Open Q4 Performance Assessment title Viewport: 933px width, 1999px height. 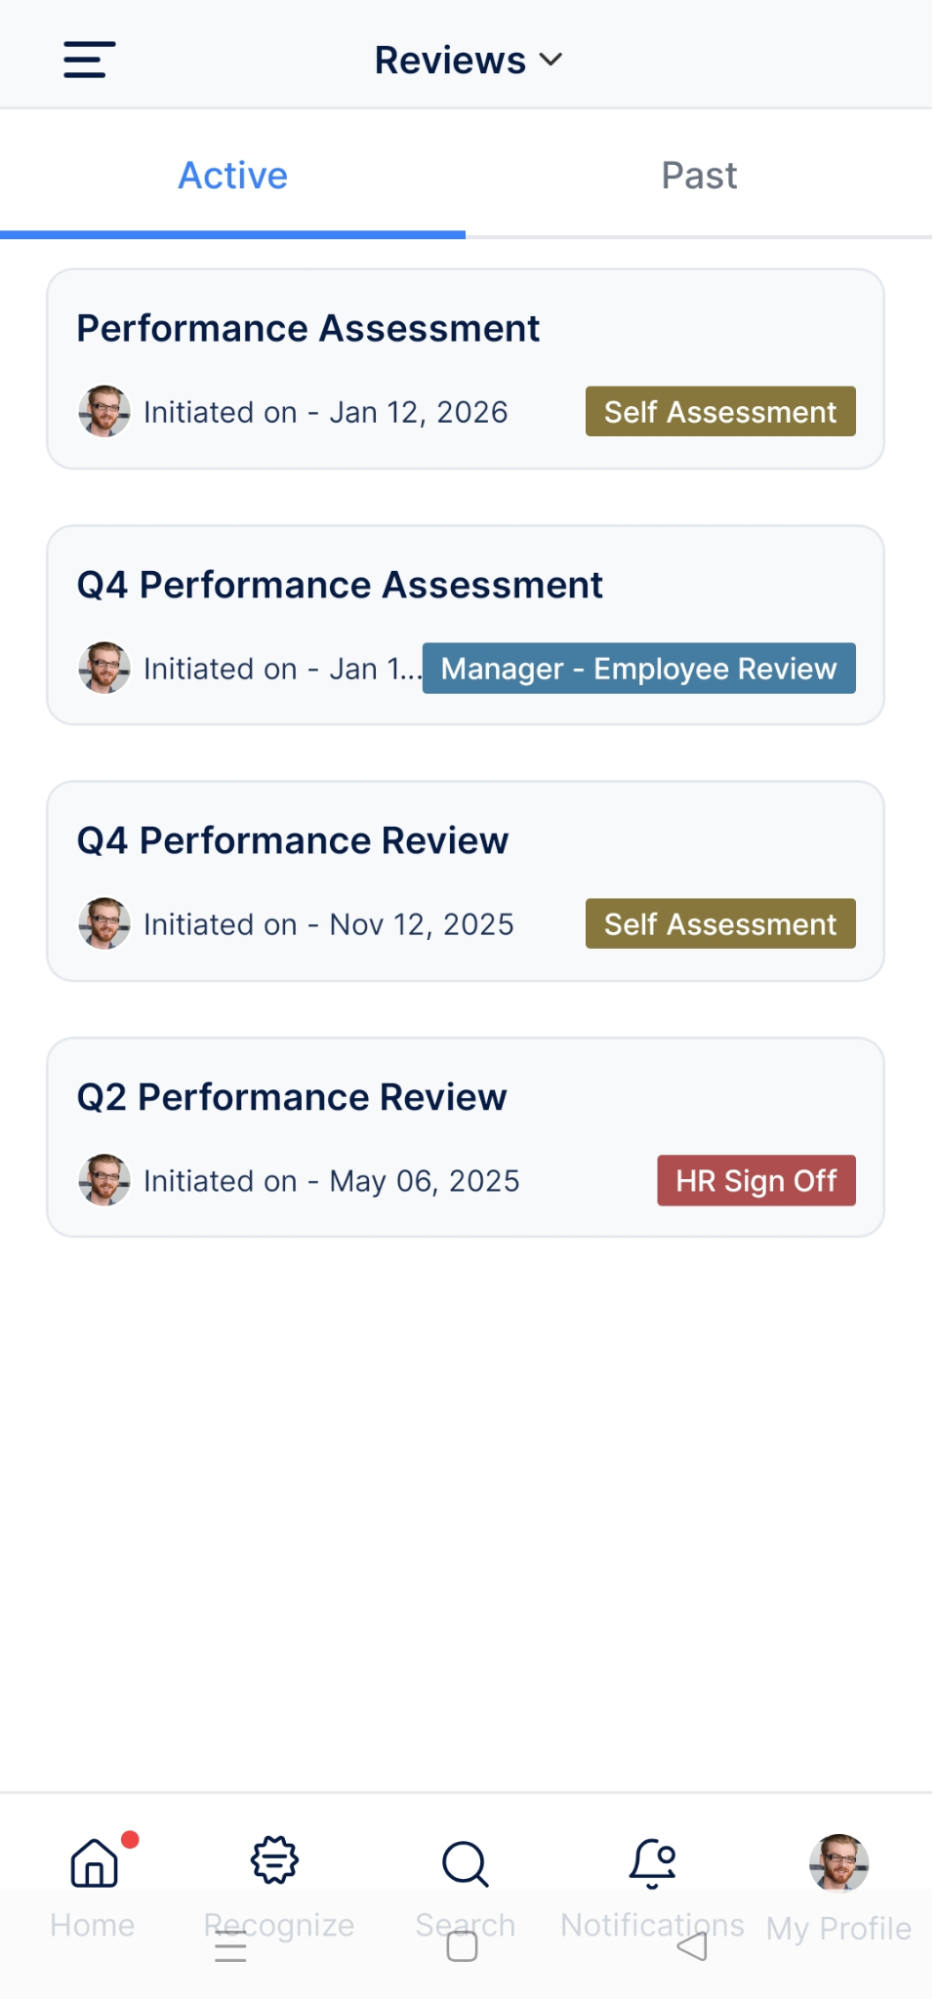pos(340,585)
